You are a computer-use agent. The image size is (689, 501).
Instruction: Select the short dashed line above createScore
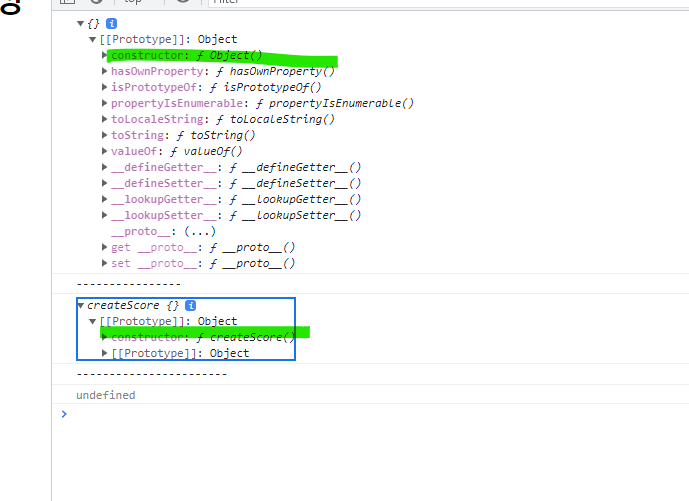129,284
